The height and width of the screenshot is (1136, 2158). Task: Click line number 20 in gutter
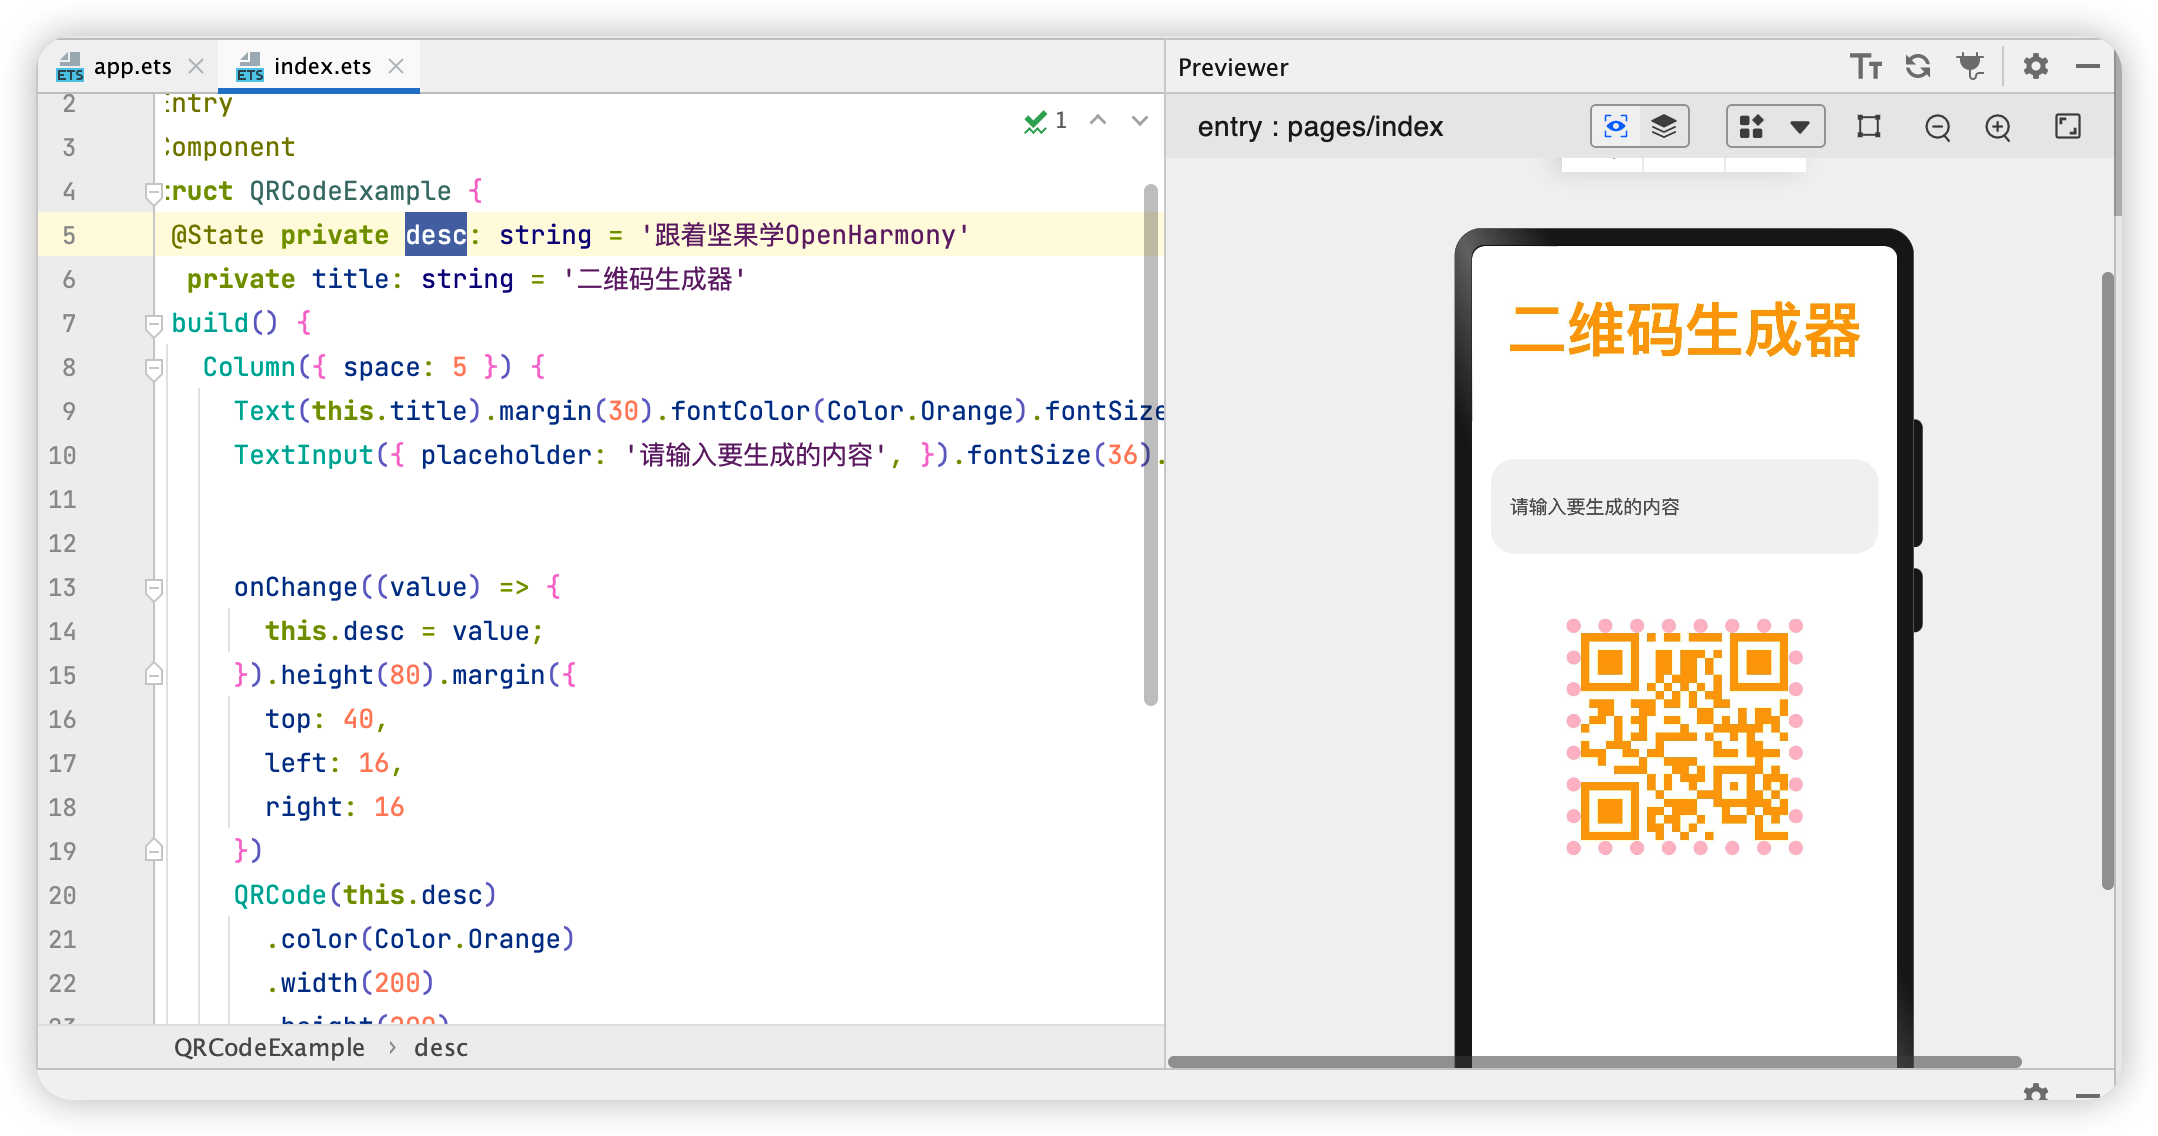[x=62, y=895]
